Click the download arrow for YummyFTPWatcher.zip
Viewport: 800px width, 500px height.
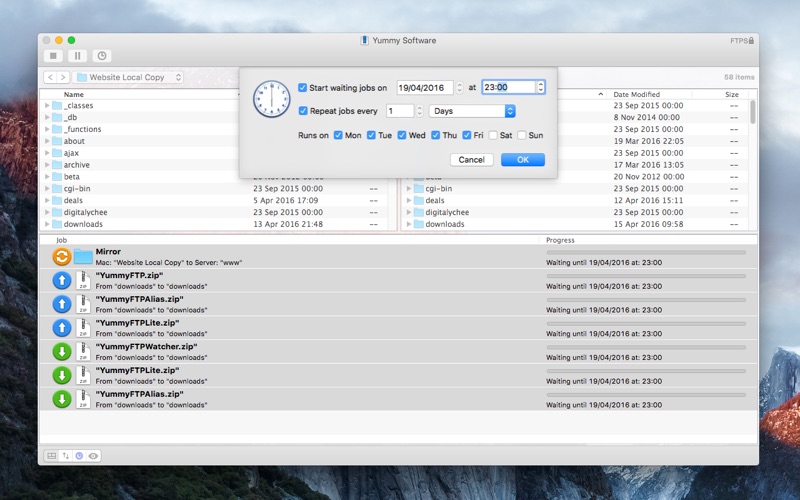[x=62, y=352]
